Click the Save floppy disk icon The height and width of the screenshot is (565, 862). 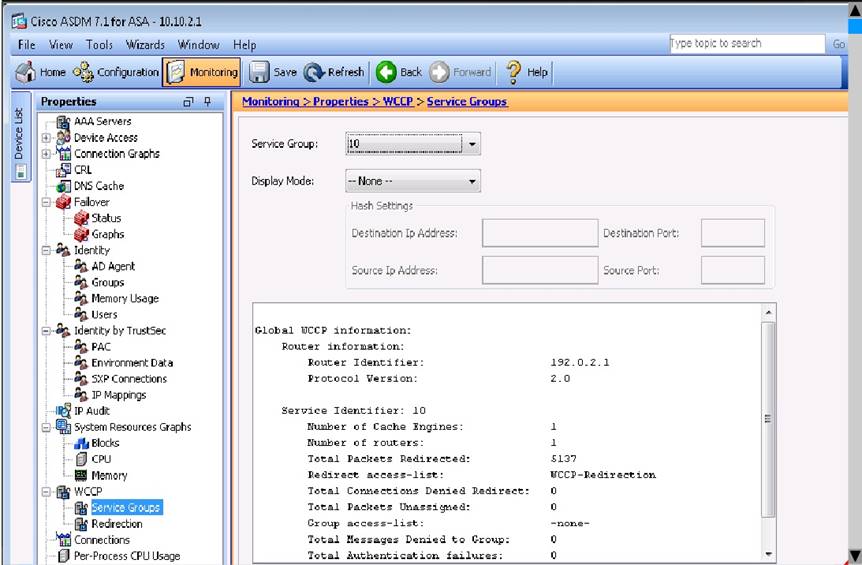coord(259,72)
